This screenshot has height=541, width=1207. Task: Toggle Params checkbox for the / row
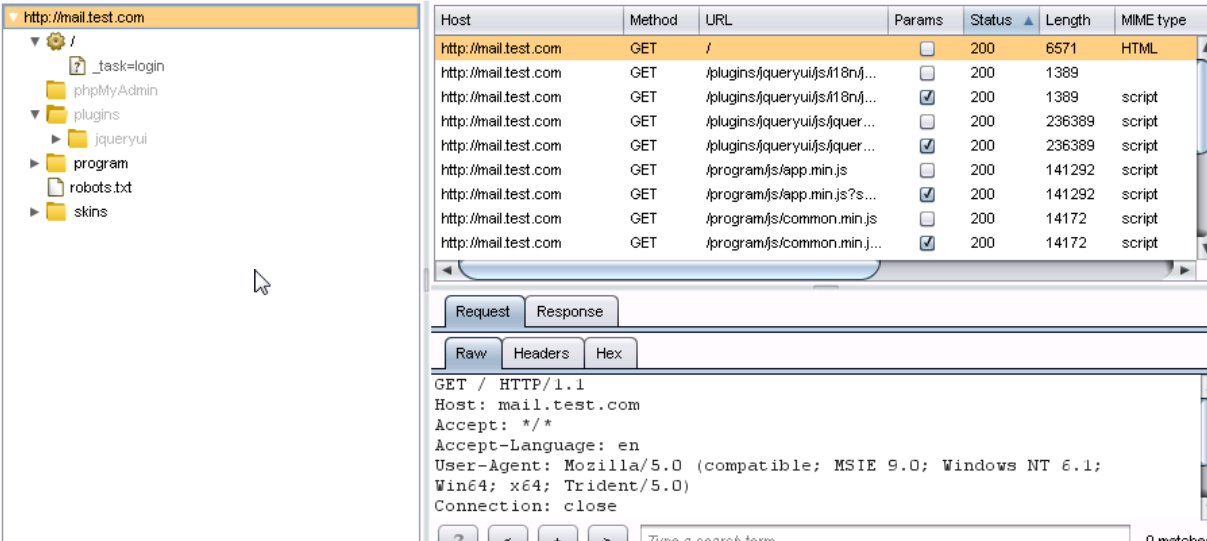click(x=926, y=48)
